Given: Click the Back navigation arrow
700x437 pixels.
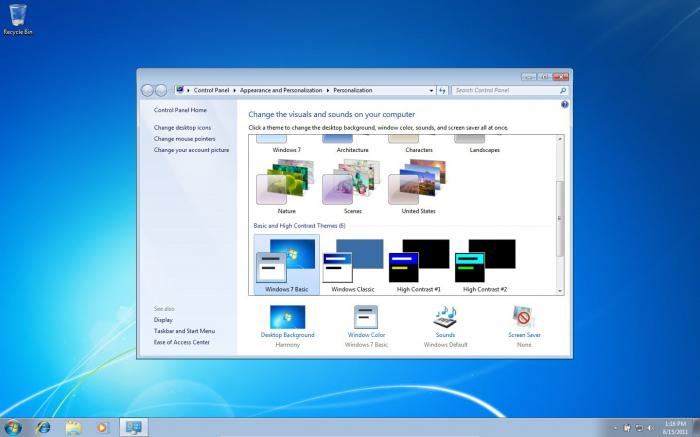Looking at the screenshot, I should click(147, 90).
